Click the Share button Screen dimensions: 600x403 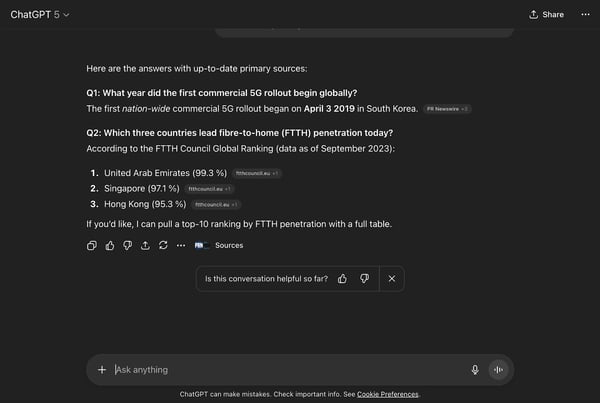[x=546, y=15]
